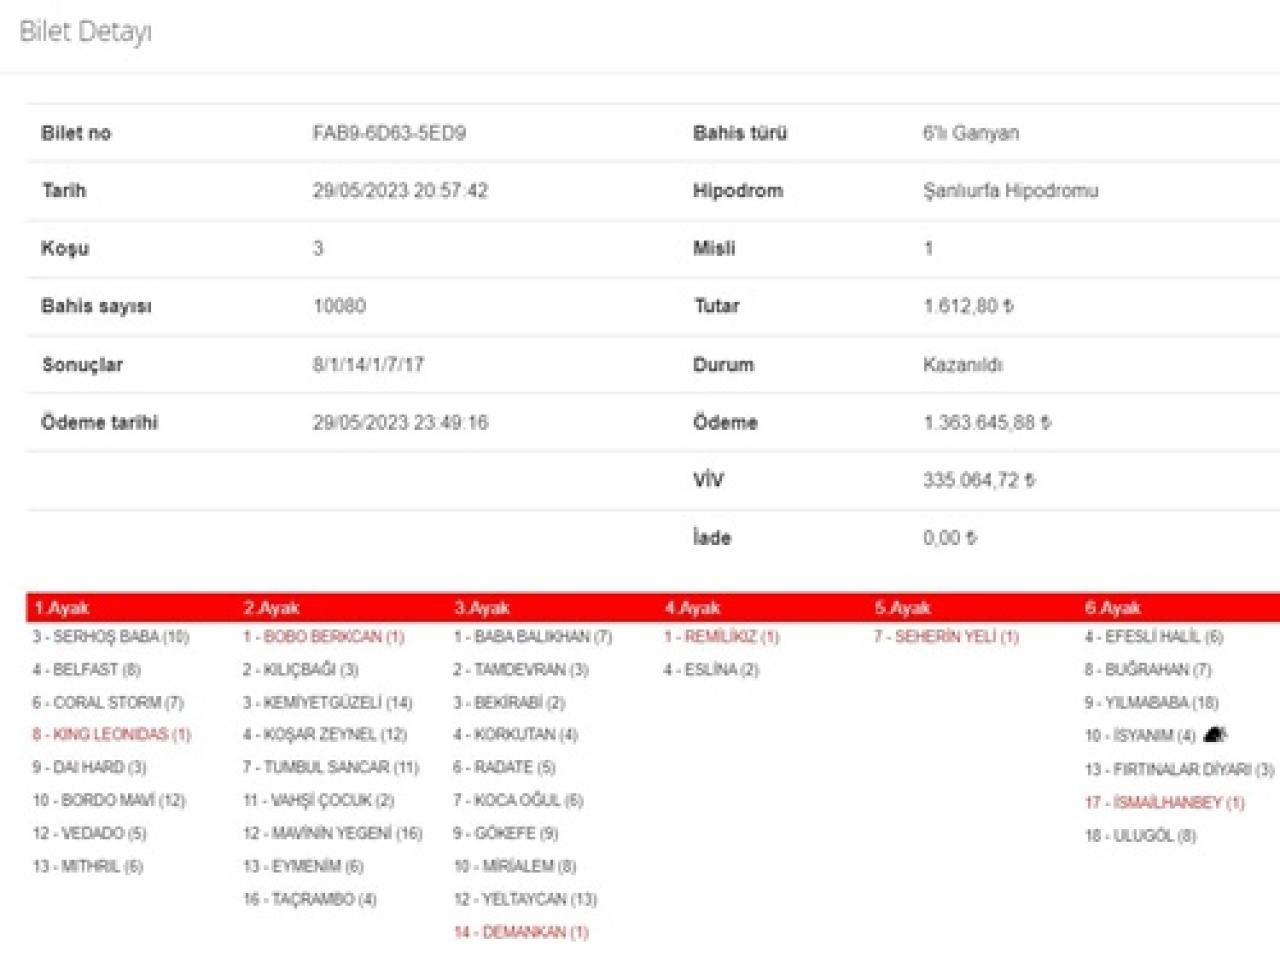Click the Bilet Detayı page title
This screenshot has width=1280, height=957.
(86, 32)
